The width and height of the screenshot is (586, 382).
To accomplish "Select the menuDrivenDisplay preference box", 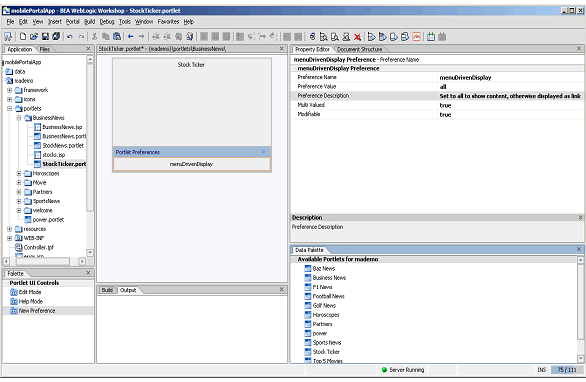I will pos(192,164).
